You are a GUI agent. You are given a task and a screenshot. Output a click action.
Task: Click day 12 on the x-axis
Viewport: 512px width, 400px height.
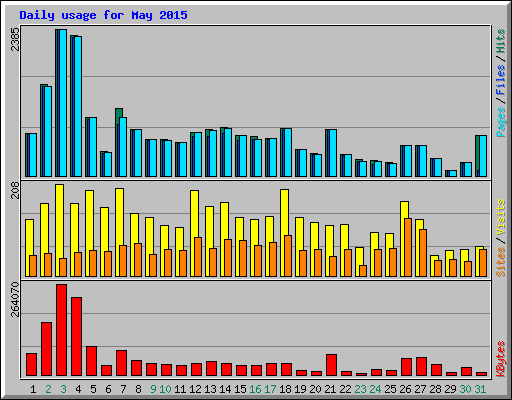click(x=195, y=389)
